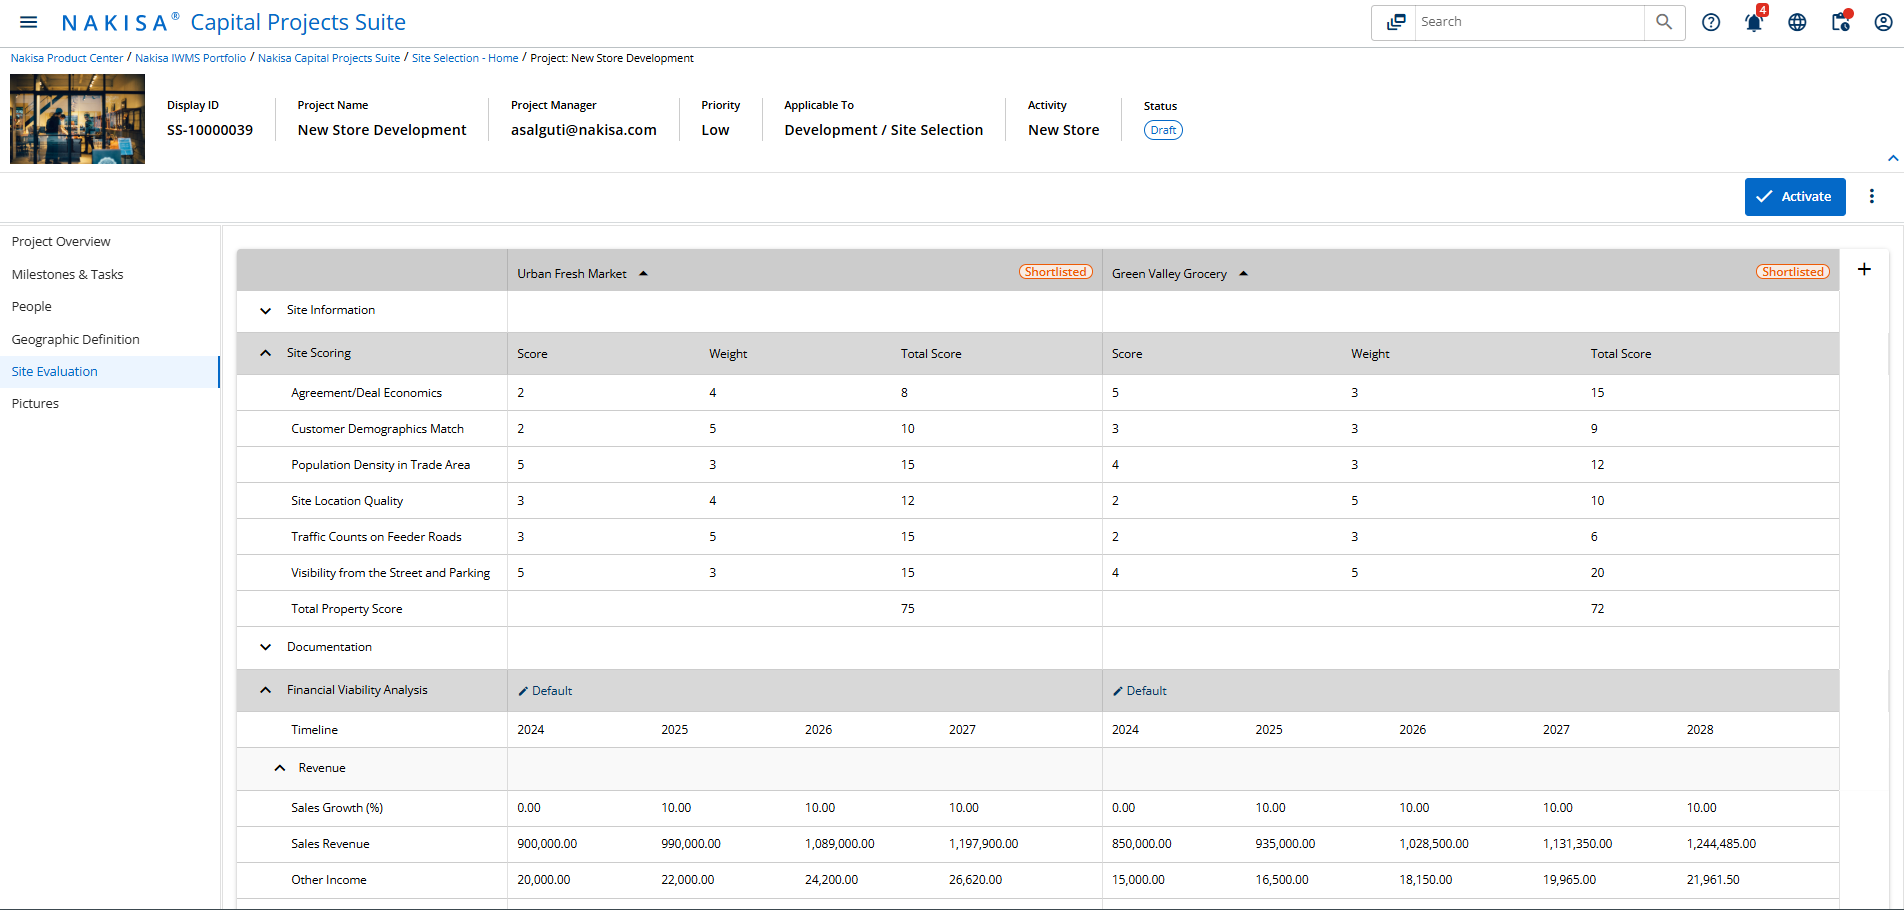Open Milestones & Tasks in sidebar
The image size is (1904, 910).
pos(67,274)
